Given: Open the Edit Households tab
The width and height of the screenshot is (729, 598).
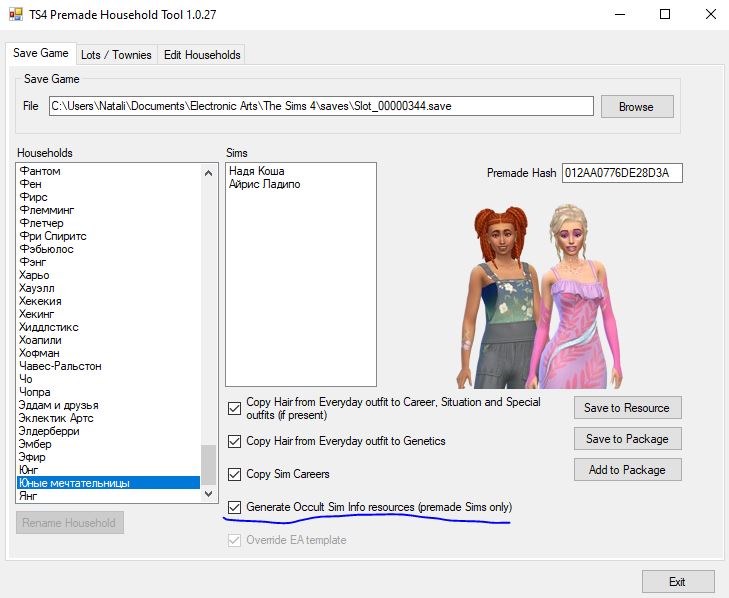Looking at the screenshot, I should (202, 54).
